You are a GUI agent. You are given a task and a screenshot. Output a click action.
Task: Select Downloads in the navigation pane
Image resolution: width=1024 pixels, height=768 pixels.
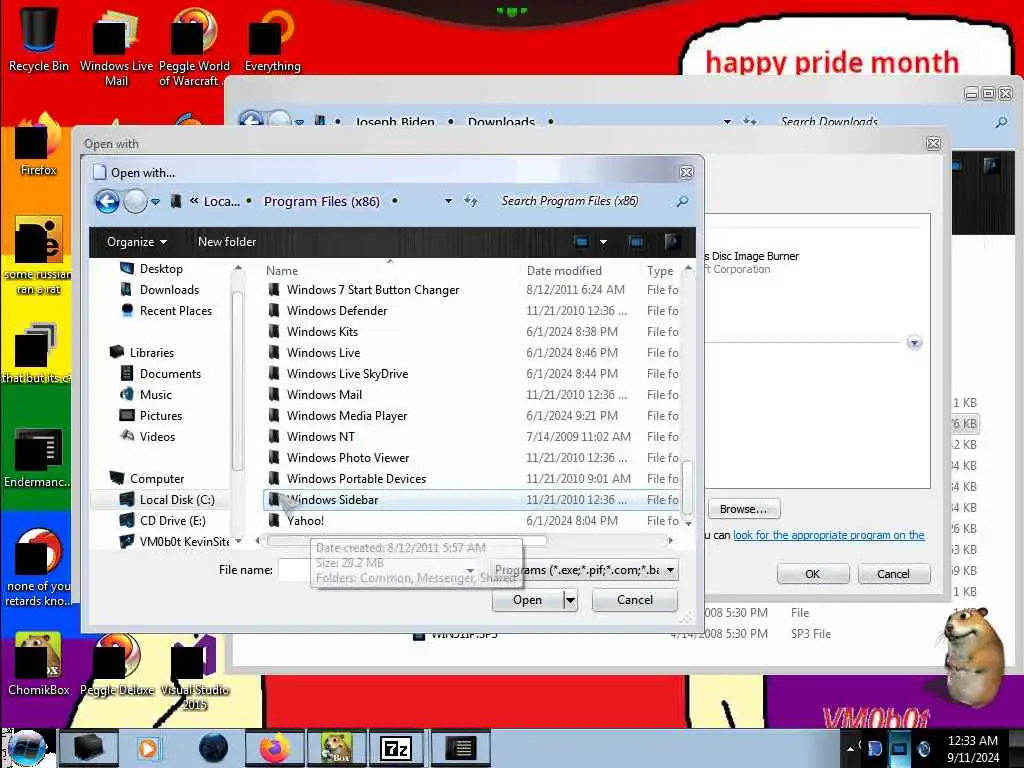169,289
